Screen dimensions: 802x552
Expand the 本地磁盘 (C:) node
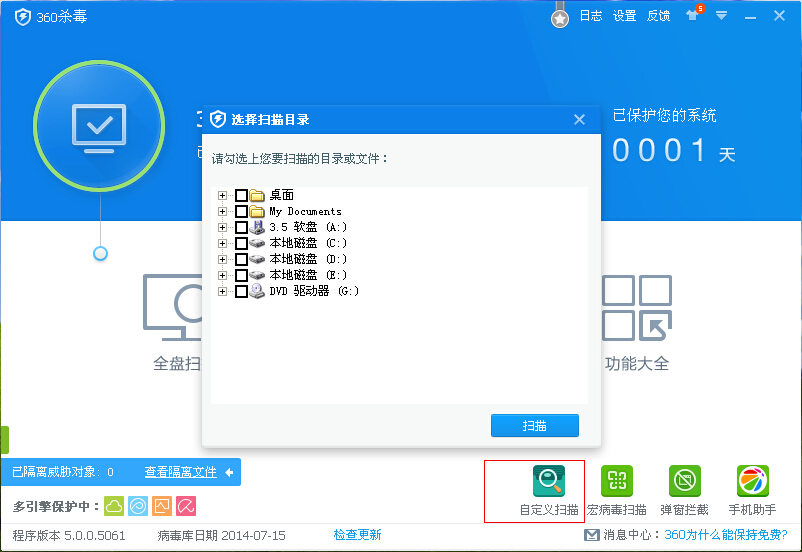coord(222,243)
